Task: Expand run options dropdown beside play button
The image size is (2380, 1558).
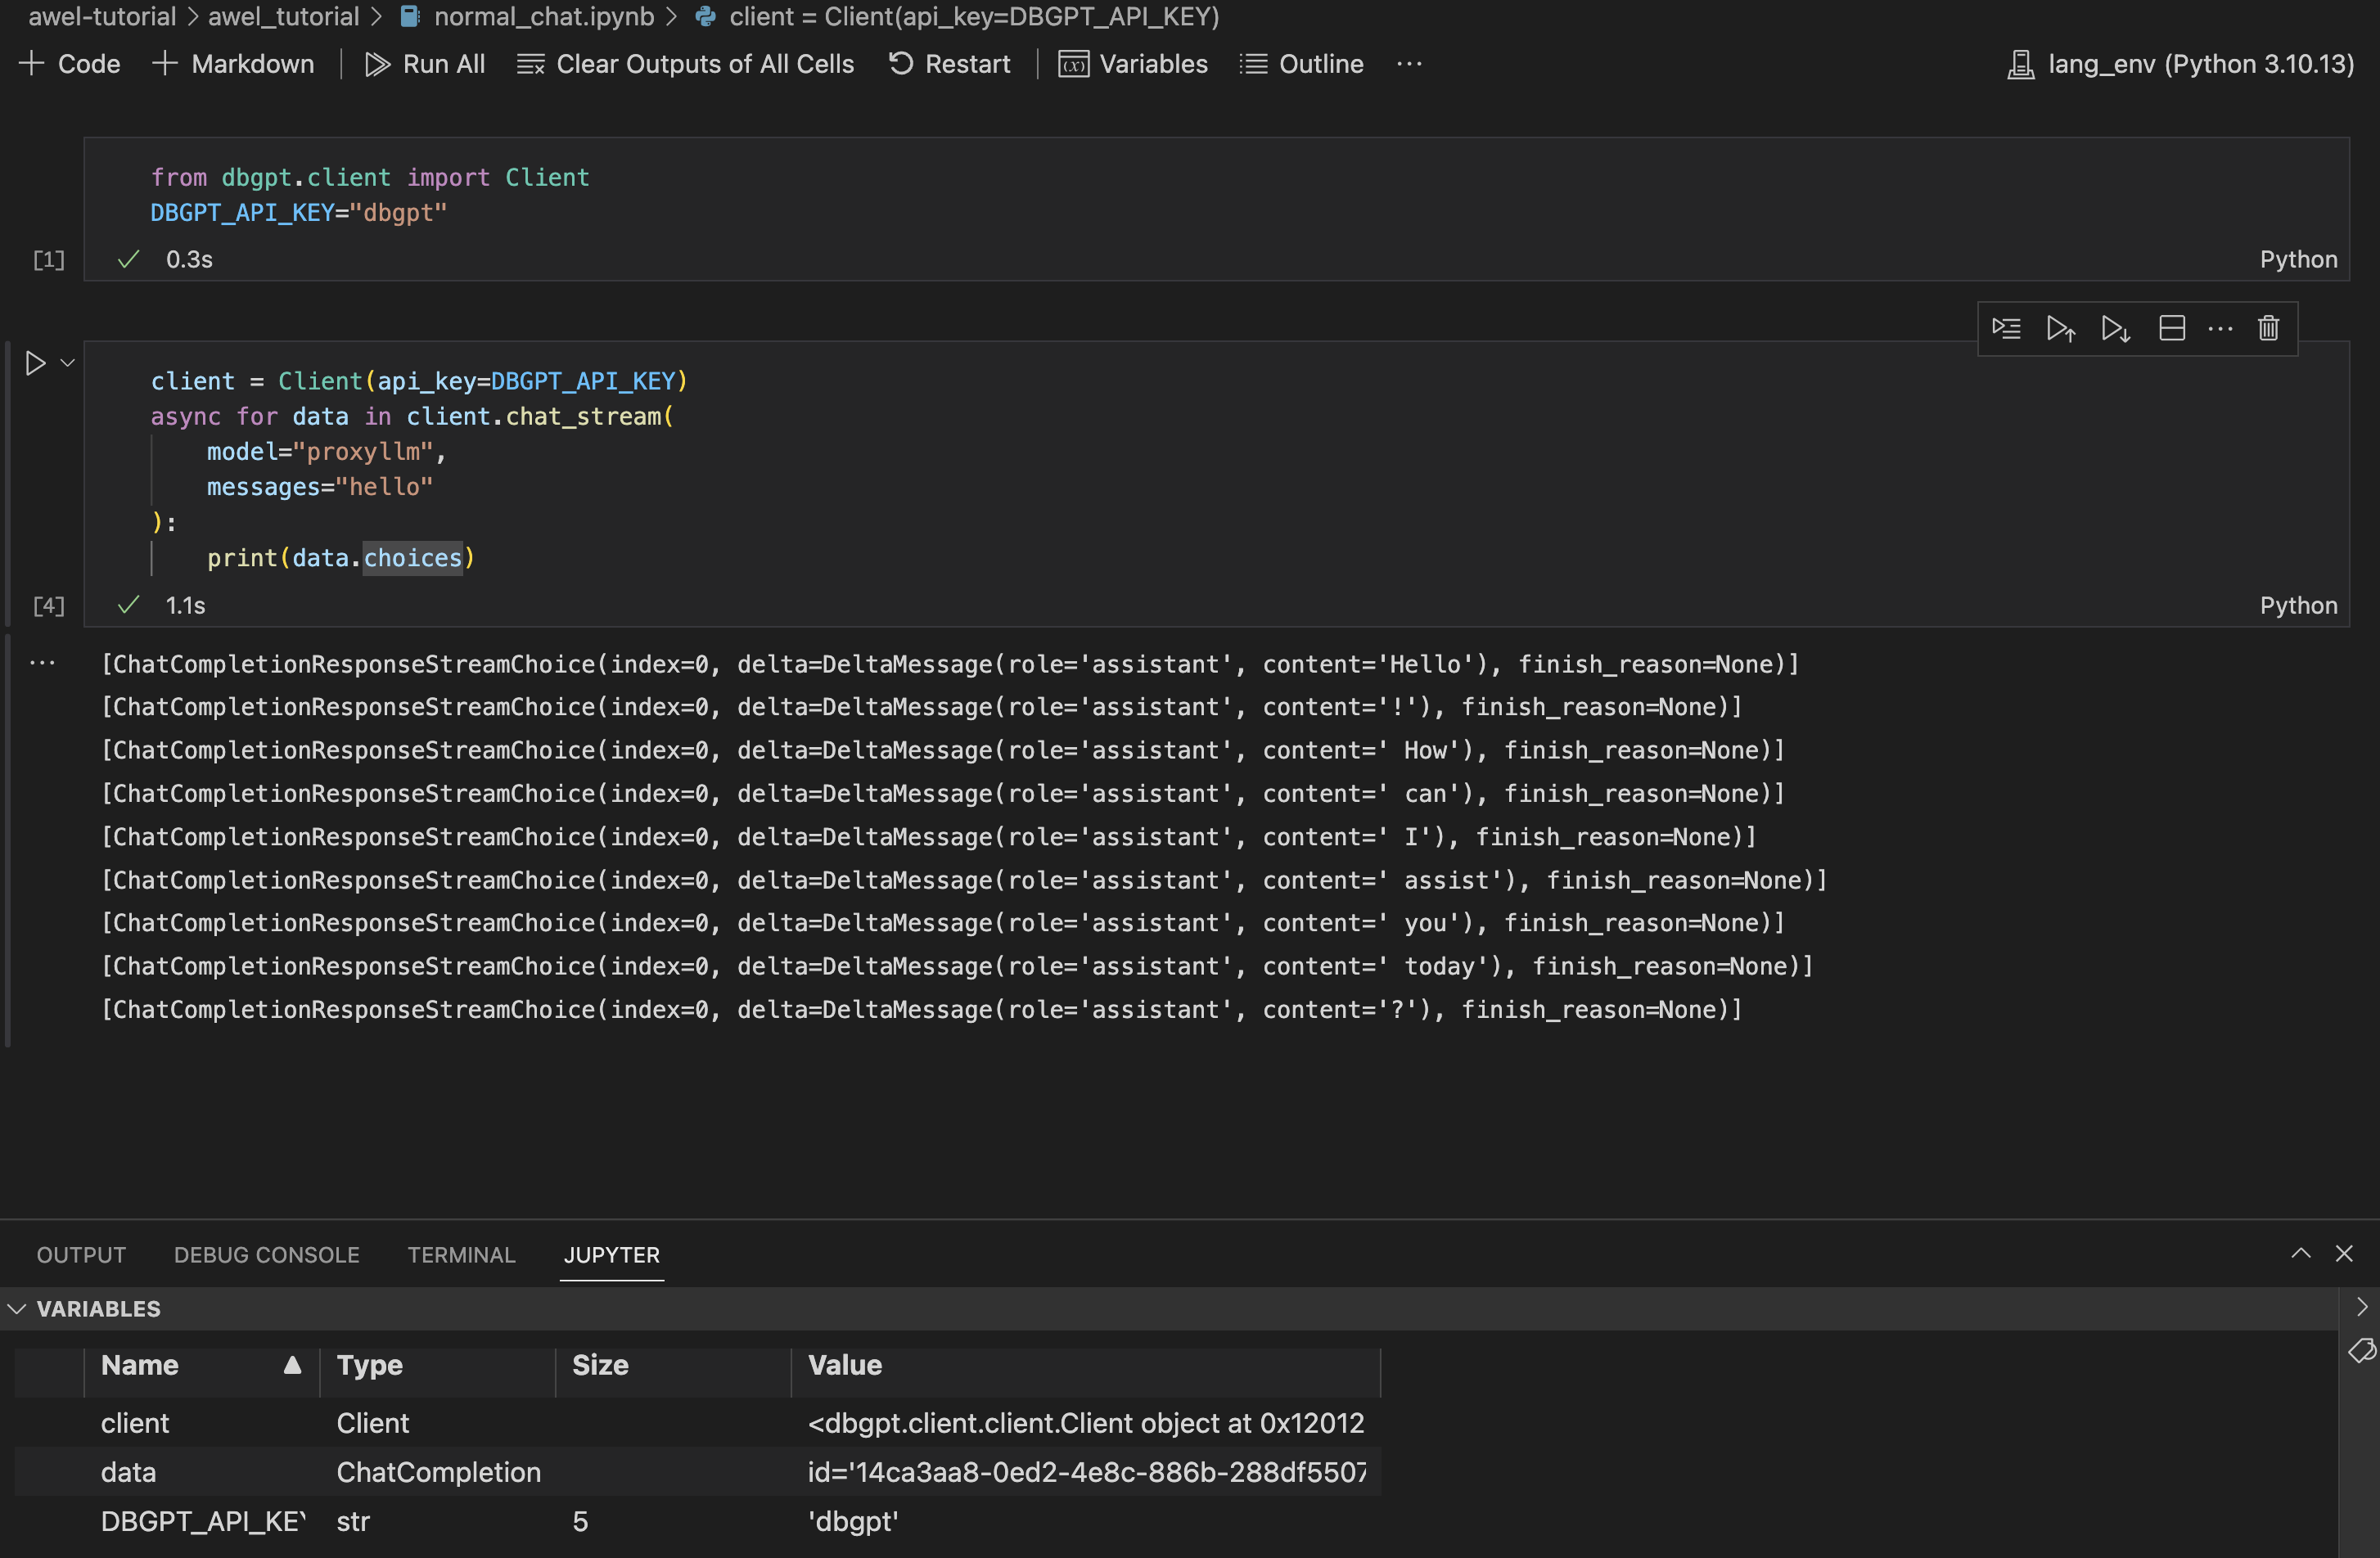Action: [68, 363]
